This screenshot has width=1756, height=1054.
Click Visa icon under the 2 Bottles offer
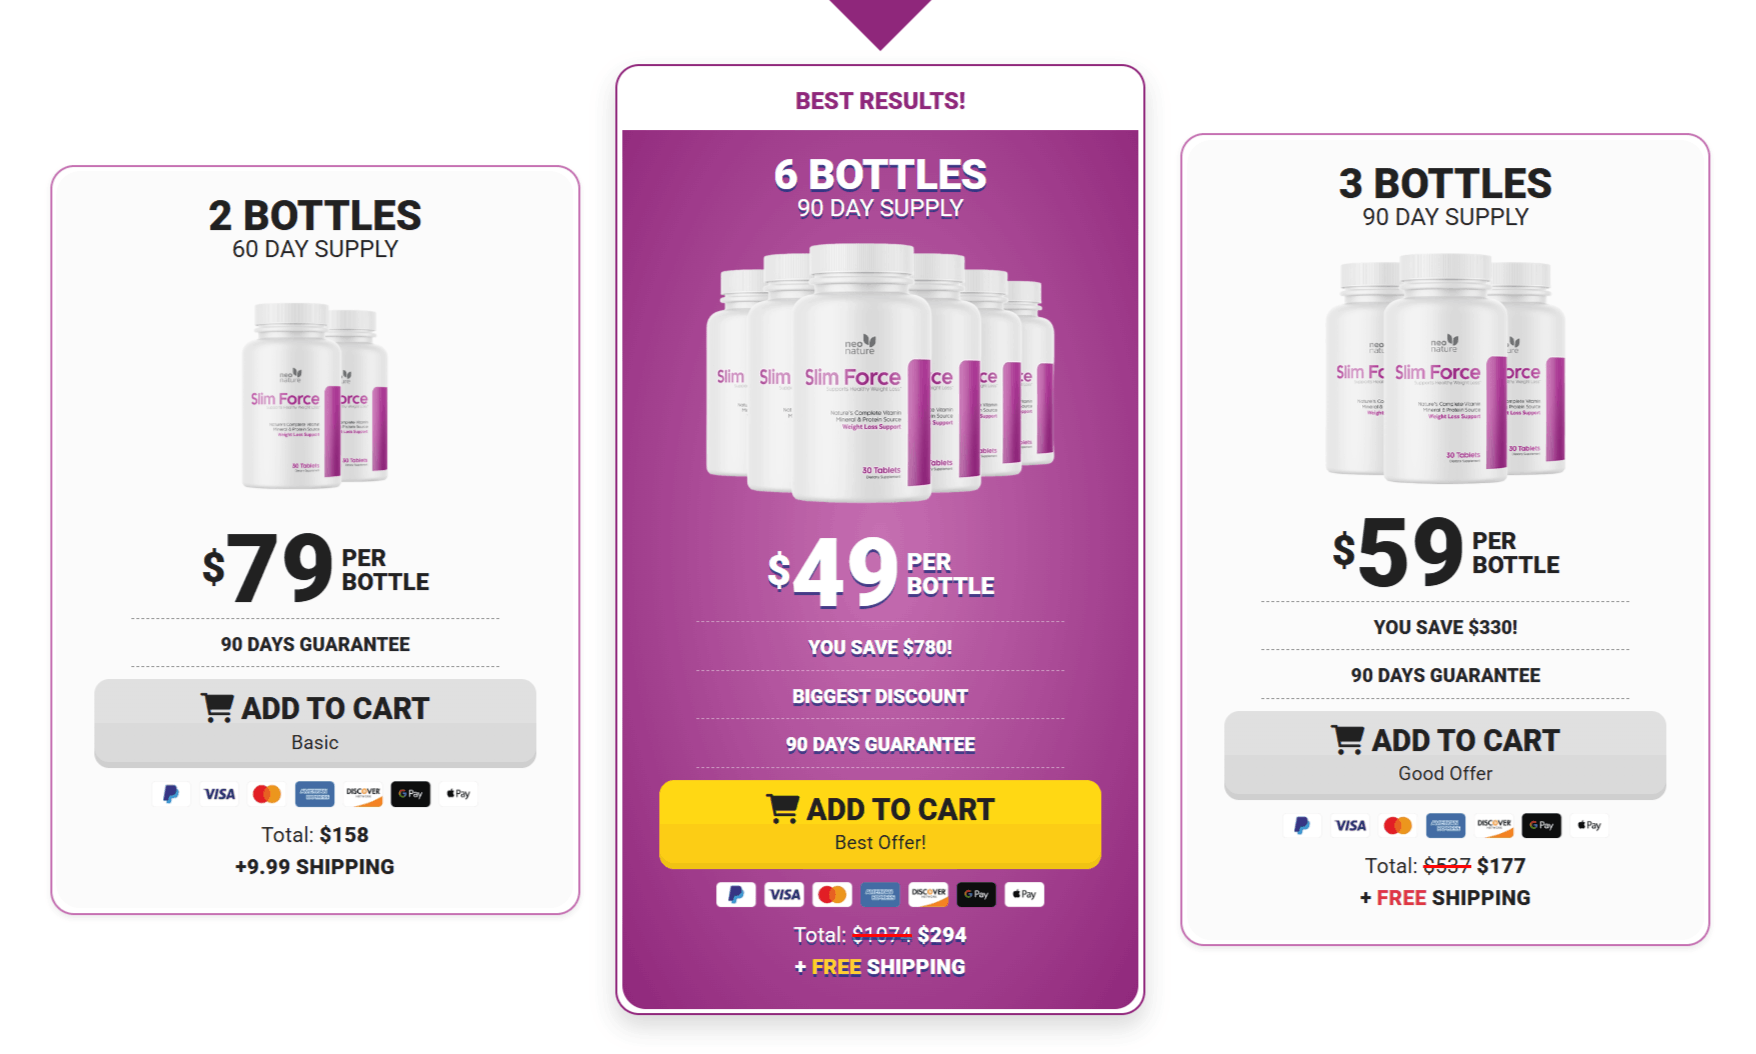tap(219, 794)
